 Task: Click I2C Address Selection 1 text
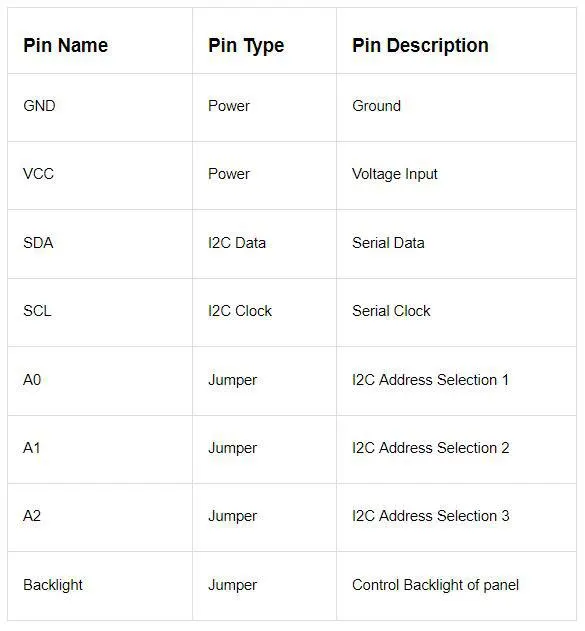coord(430,379)
